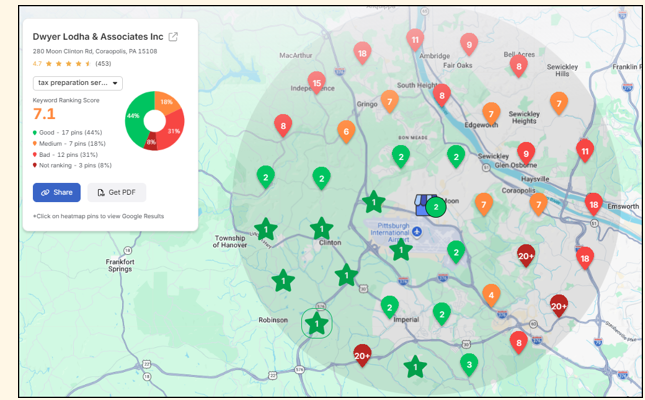Click the Township of Hanover map label
The image size is (645, 400).
230,242
